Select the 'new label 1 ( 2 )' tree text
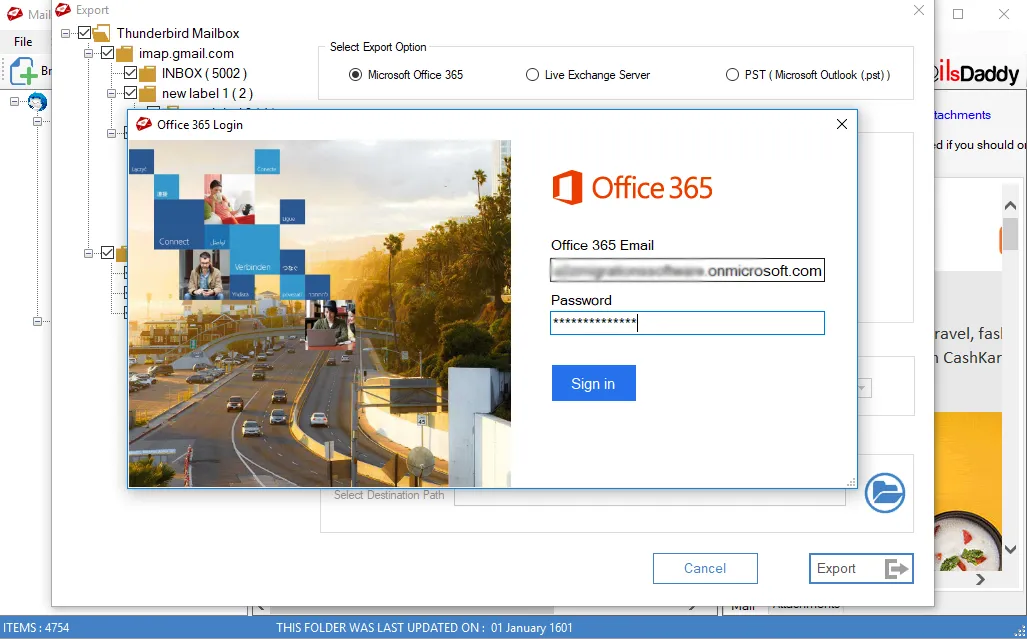The height and width of the screenshot is (639, 1027). 207,94
